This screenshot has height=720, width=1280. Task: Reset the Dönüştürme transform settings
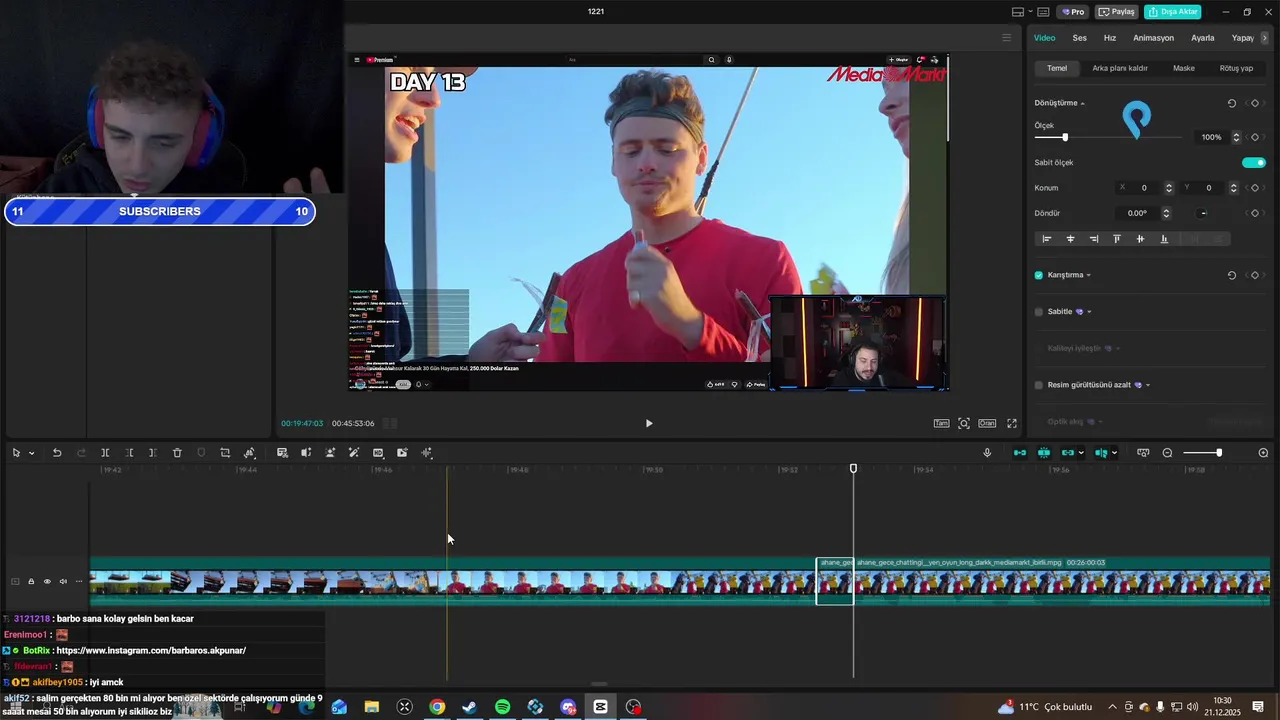pos(1231,103)
